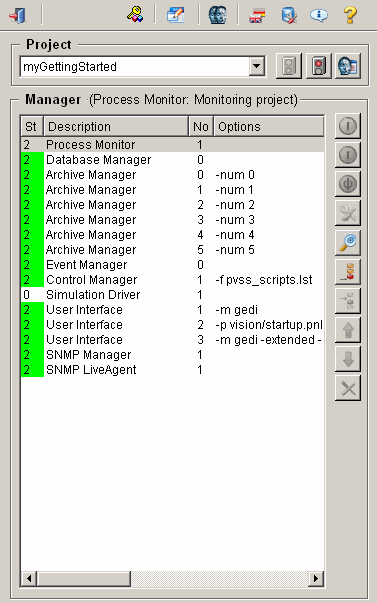Select User Interface with -extended option
Image resolution: width=377 pixels, height=603 pixels.
[x=172, y=340]
